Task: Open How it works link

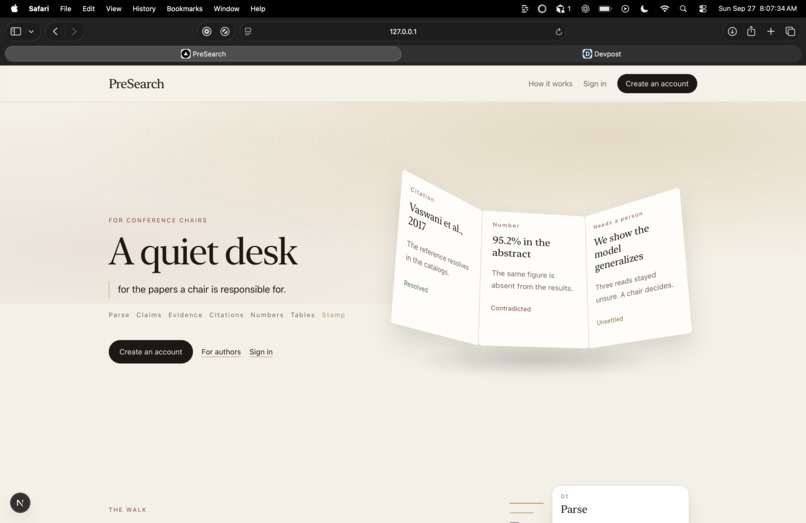Action: (550, 83)
